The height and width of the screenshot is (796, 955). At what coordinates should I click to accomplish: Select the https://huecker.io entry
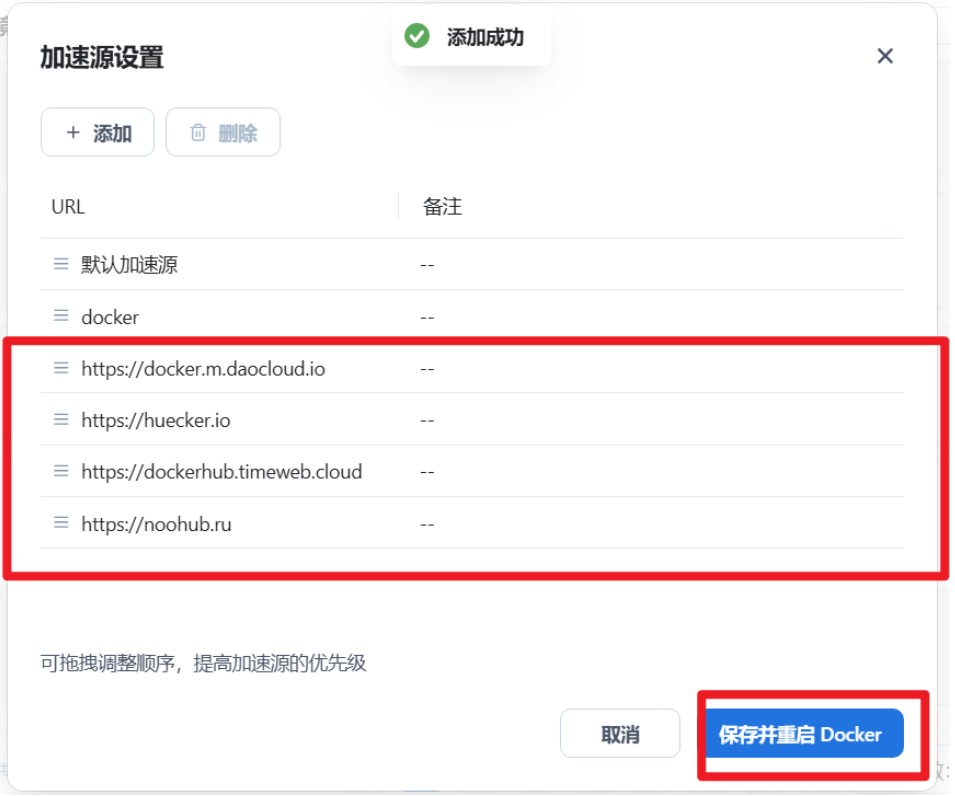click(156, 421)
